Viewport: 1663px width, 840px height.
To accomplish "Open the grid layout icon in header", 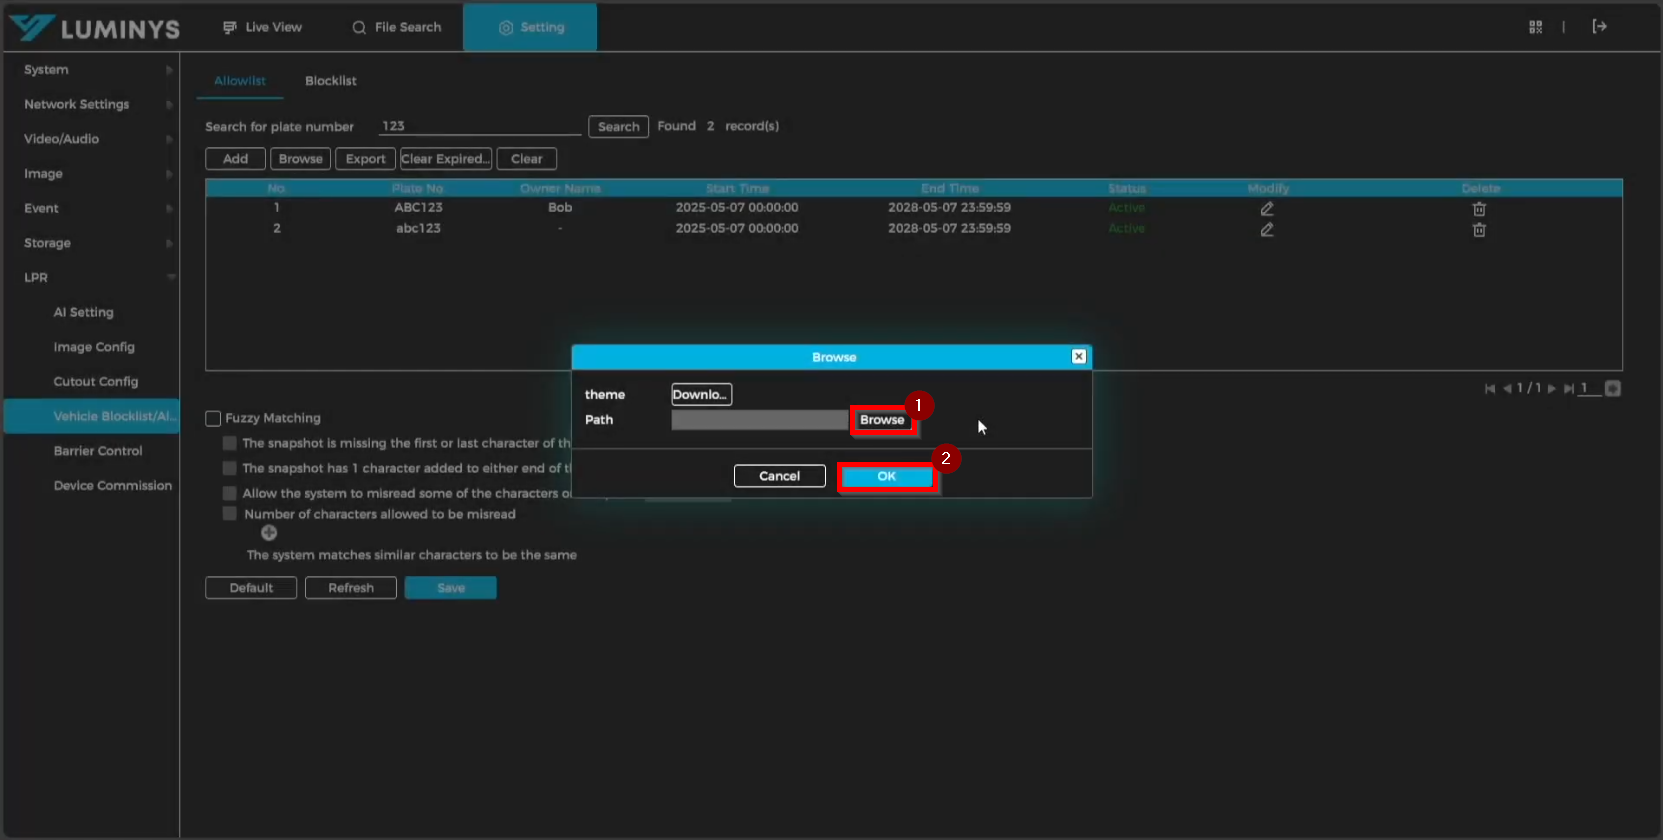I will pos(1535,27).
